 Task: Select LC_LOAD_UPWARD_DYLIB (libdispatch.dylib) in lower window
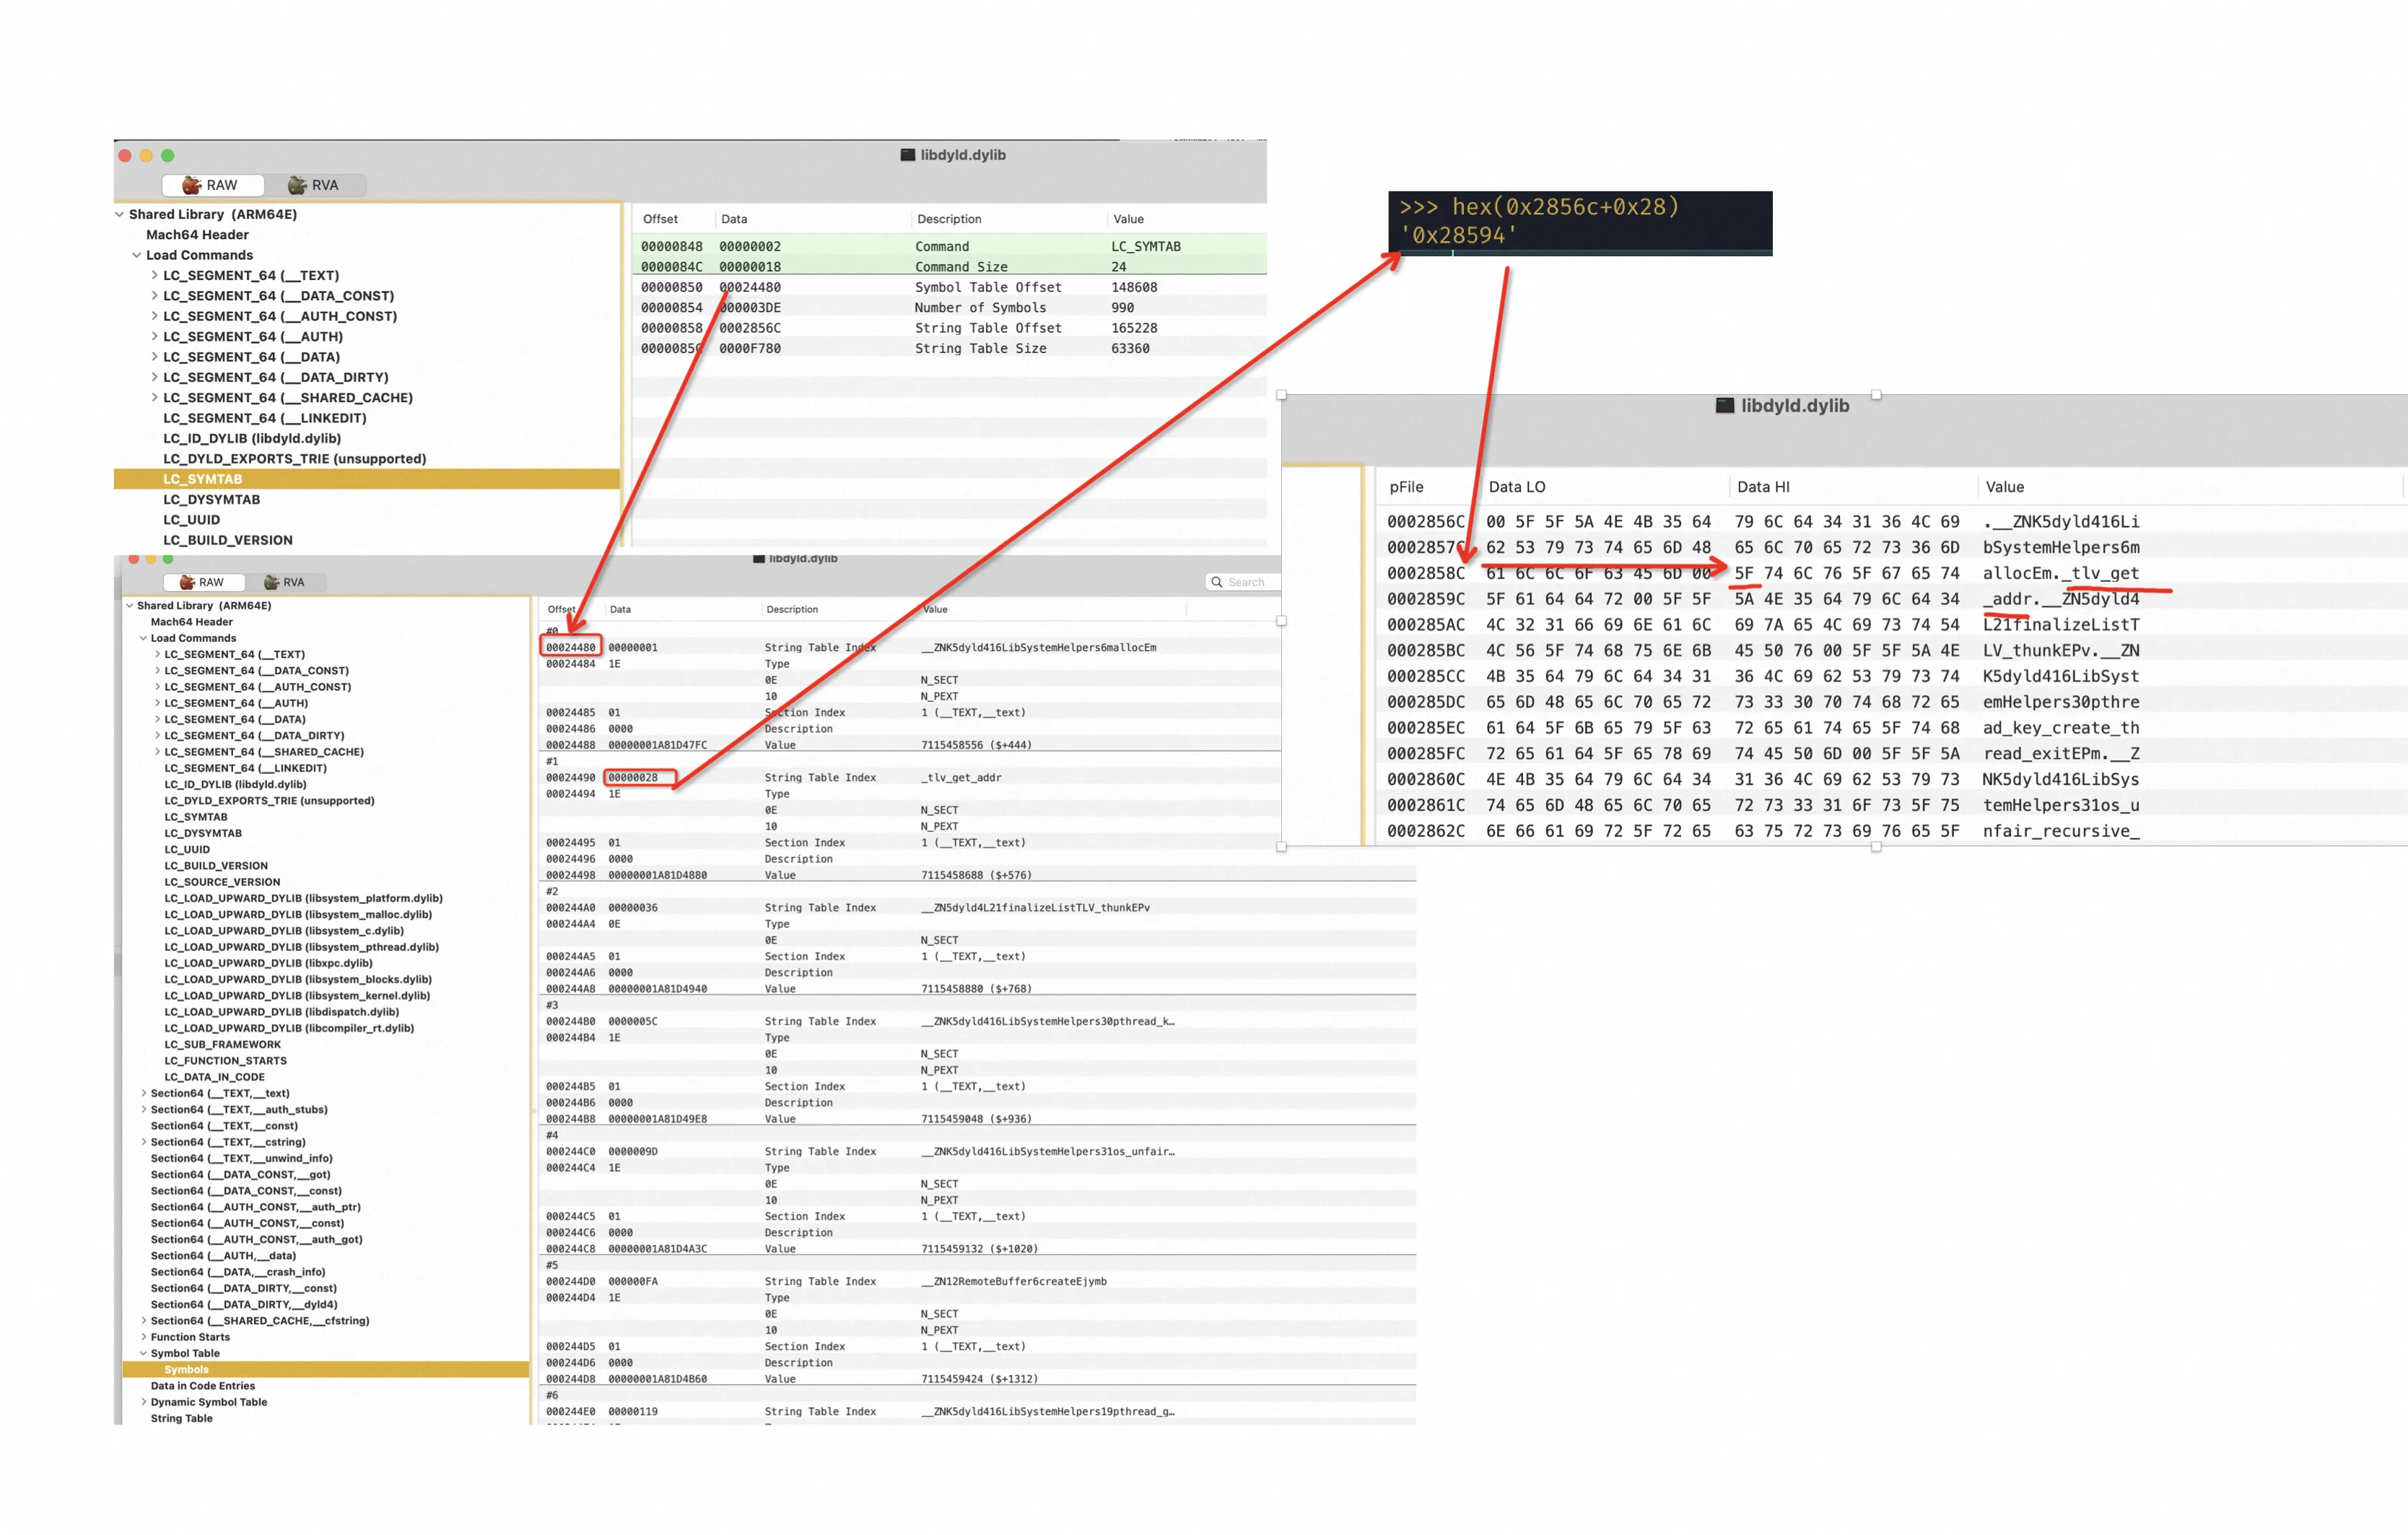[x=281, y=1012]
